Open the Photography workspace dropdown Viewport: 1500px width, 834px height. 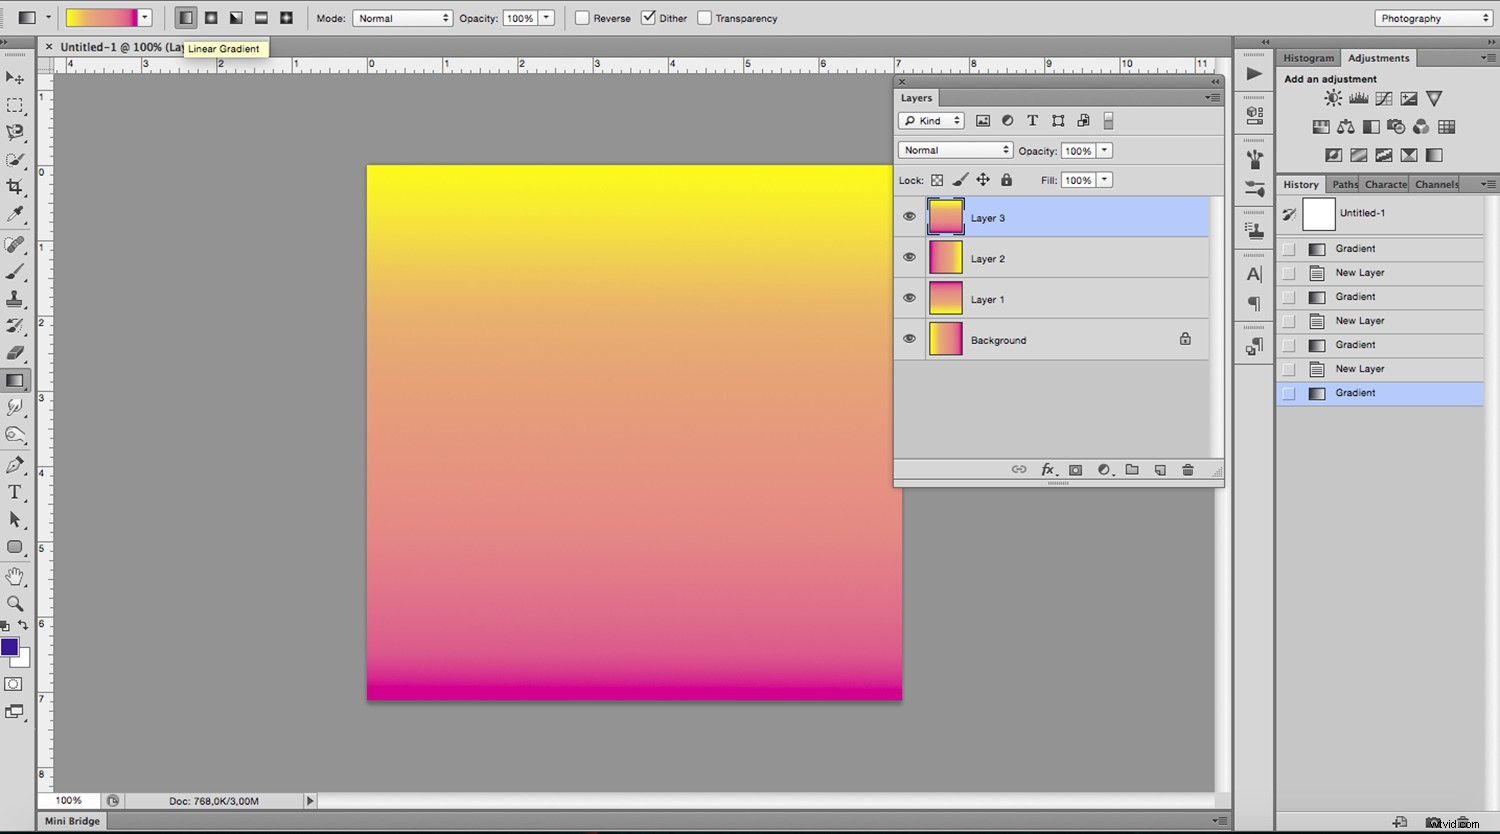(1432, 17)
